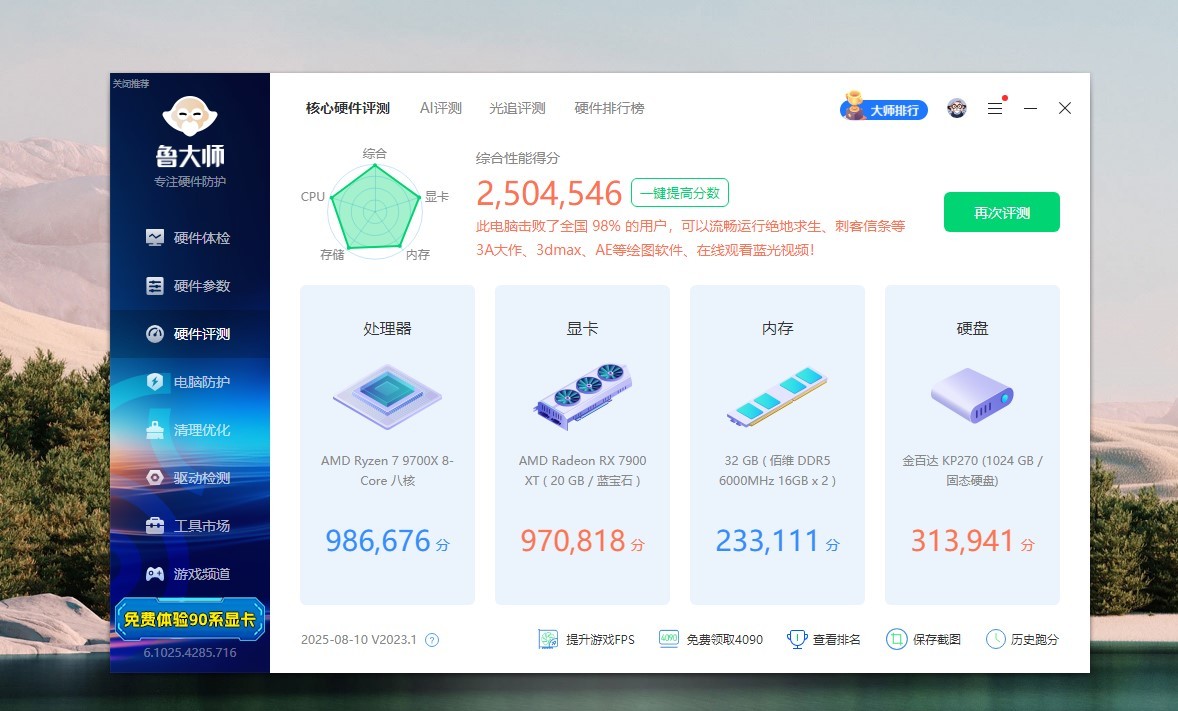Viewport: 1178px width, 711px height.
Task: Switch to the AI评测 tab
Action: (440, 108)
